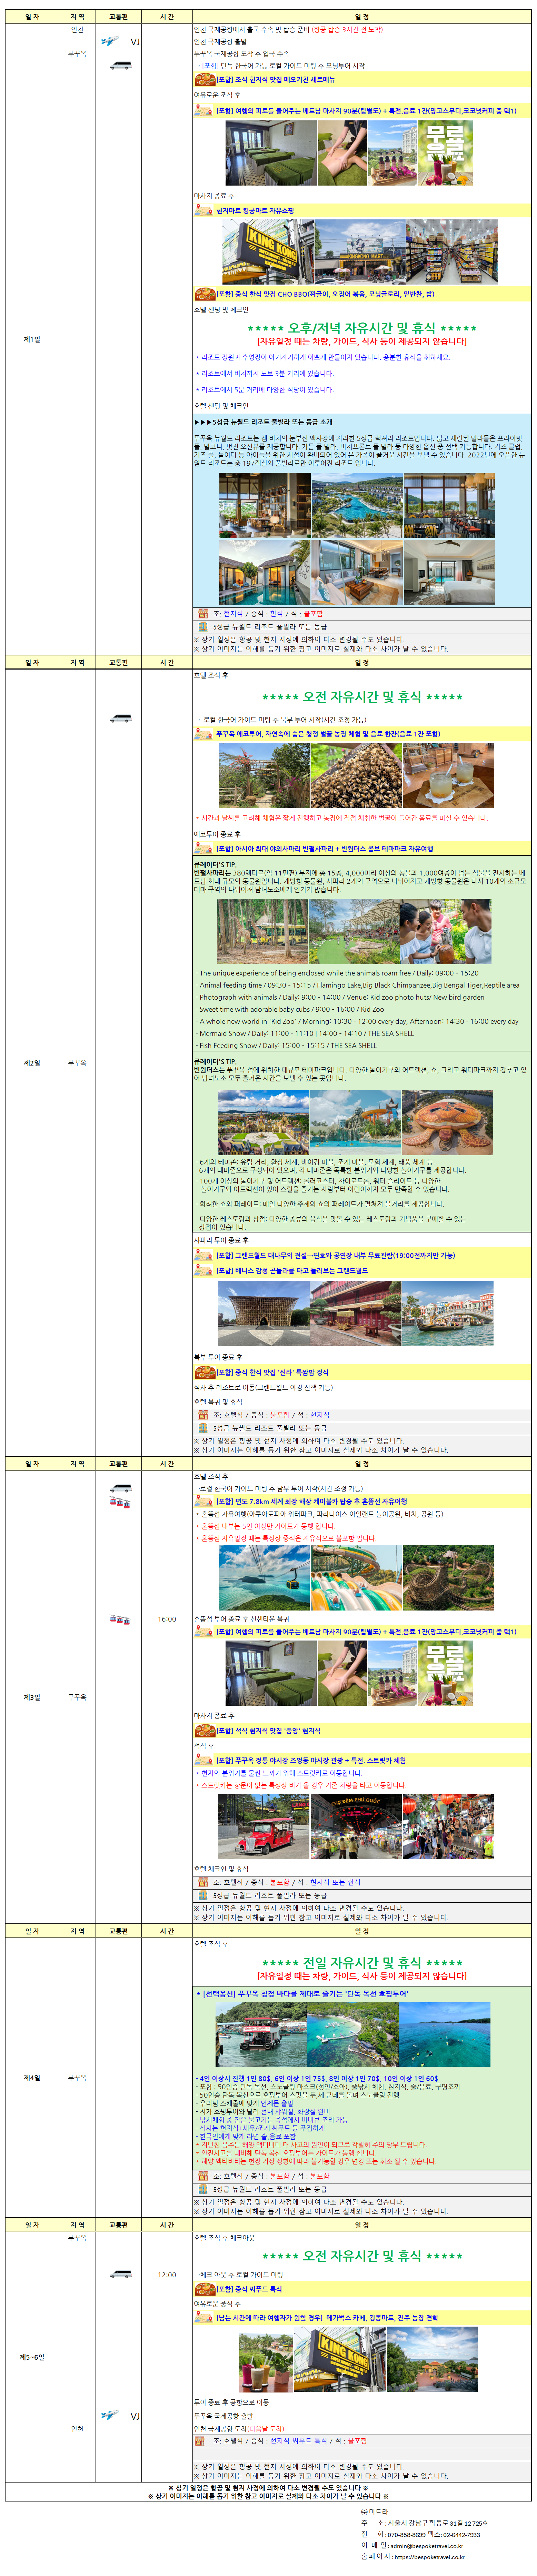
Task: Click the ㈜미드라 company name in the footer
Action: coord(375,2512)
